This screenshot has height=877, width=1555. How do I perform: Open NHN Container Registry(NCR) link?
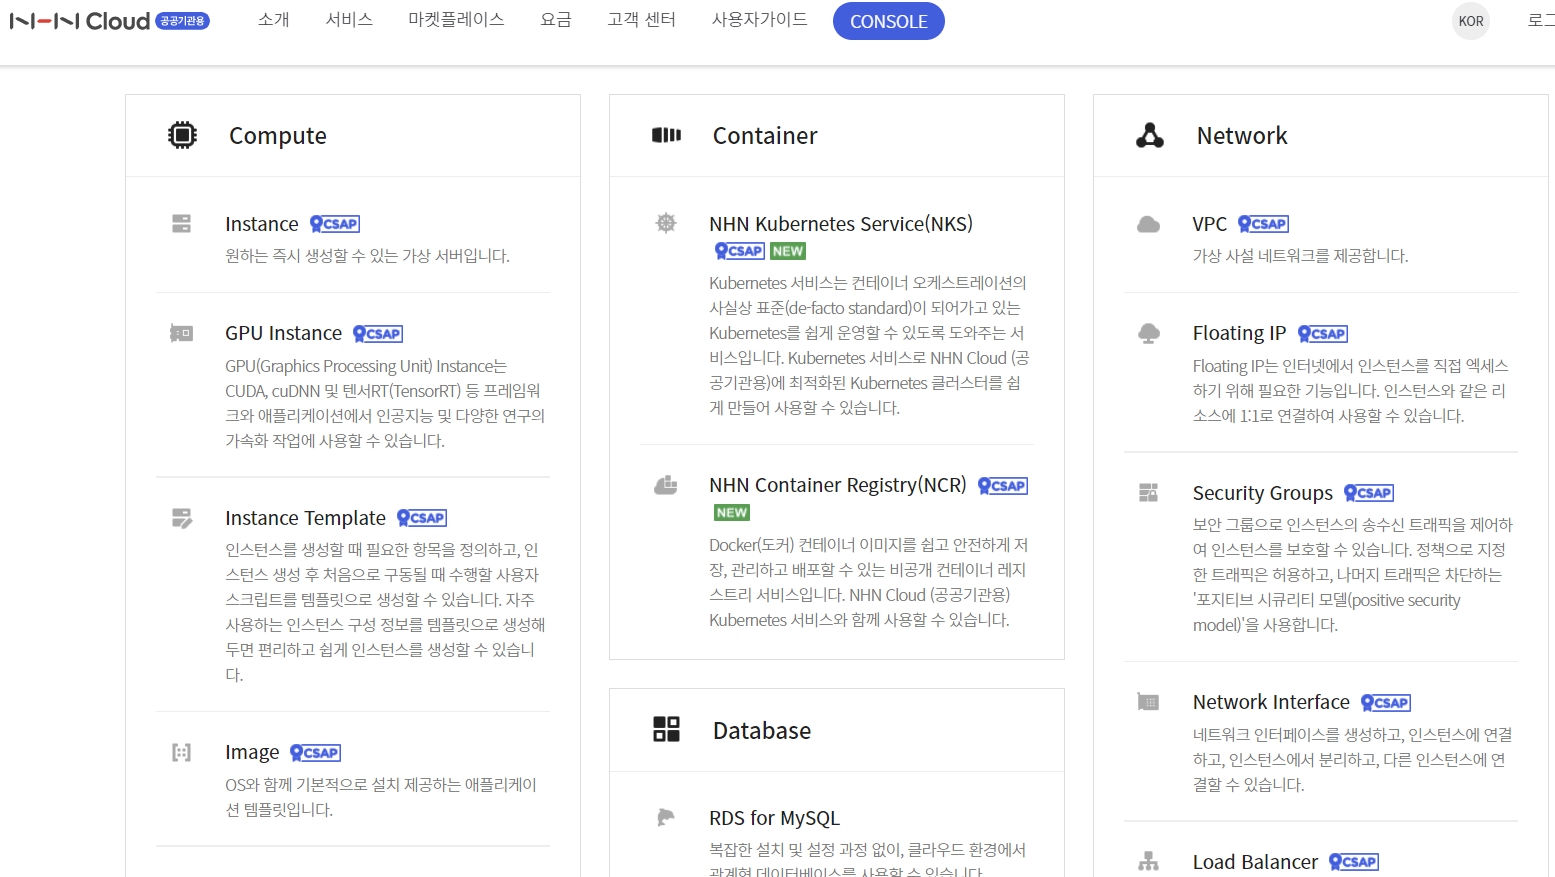(x=838, y=485)
